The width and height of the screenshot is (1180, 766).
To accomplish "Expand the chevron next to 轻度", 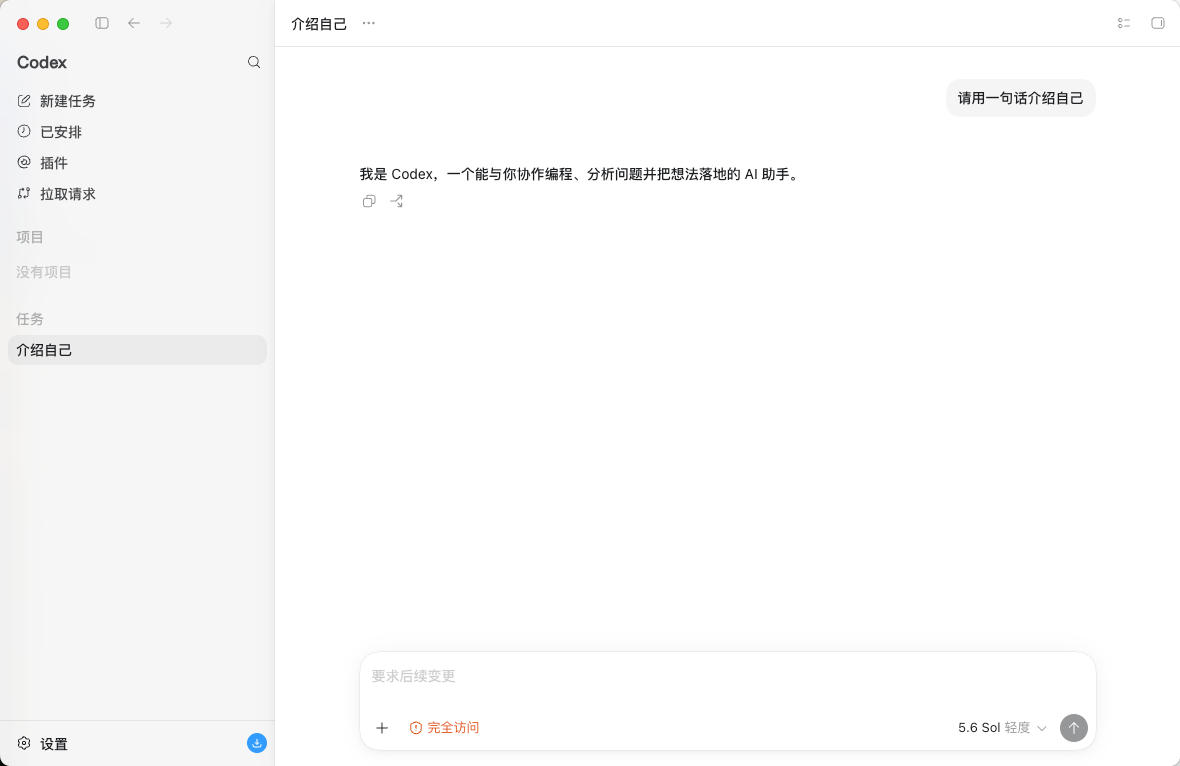I will pyautogui.click(x=1042, y=728).
